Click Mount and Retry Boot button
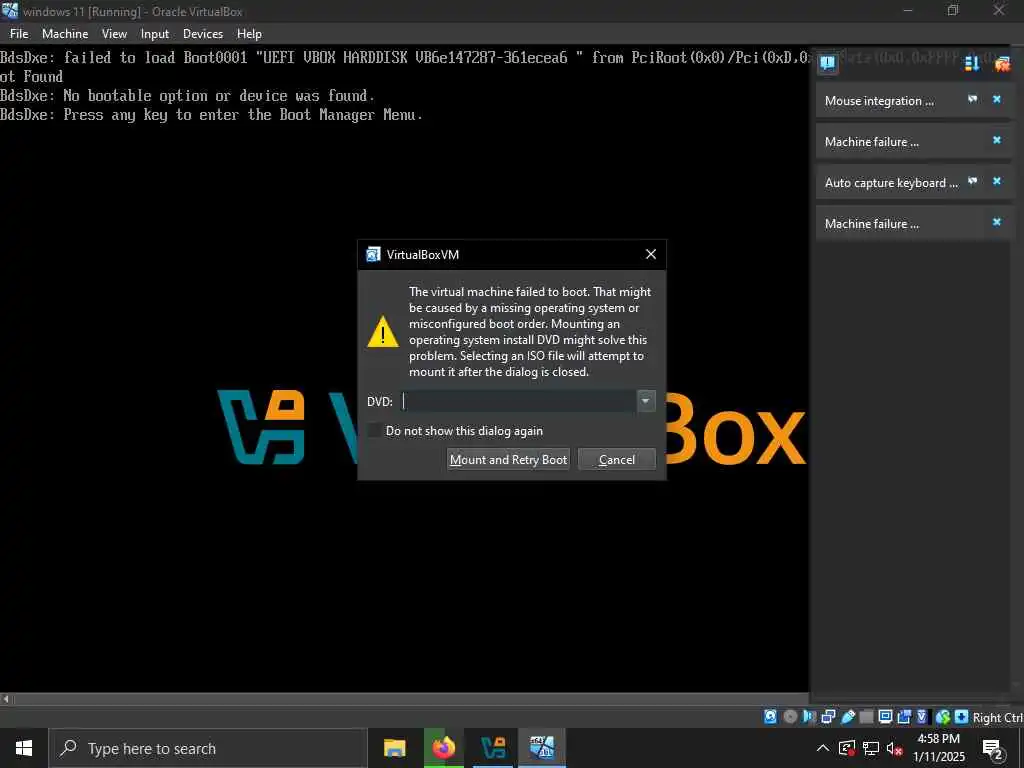This screenshot has height=768, width=1024. 508,459
